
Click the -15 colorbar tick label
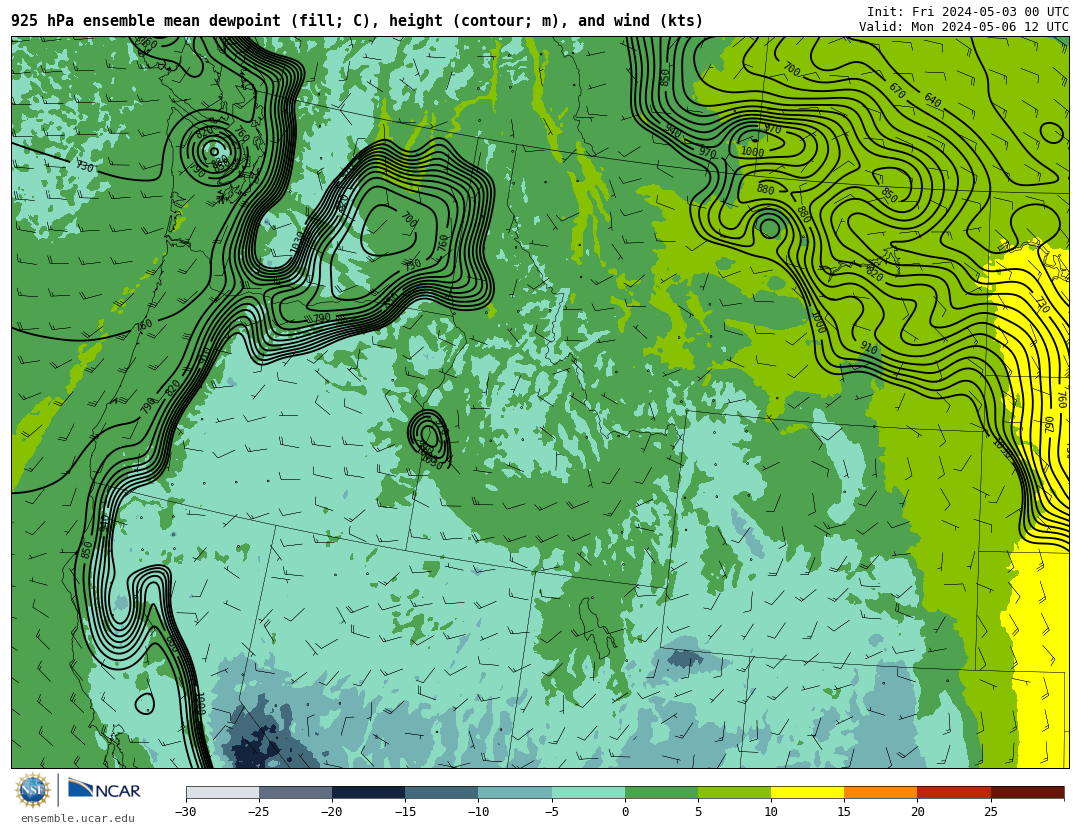pos(405,812)
